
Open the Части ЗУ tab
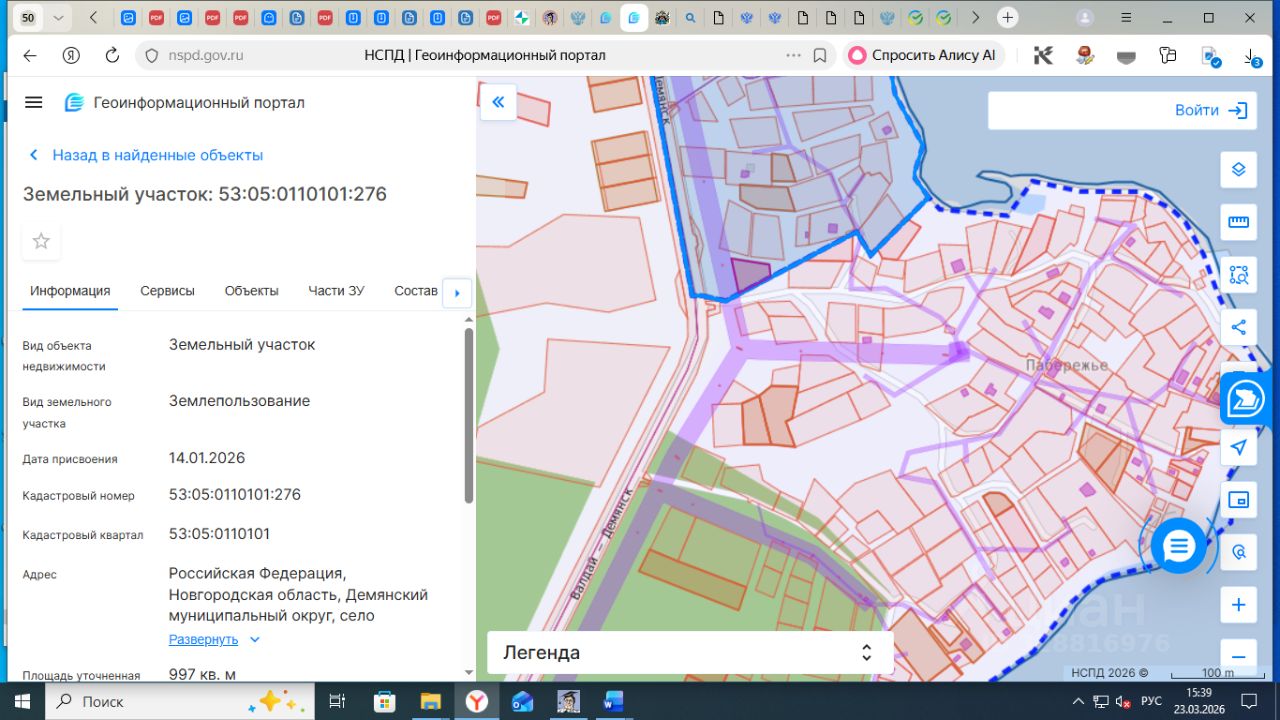coord(336,291)
